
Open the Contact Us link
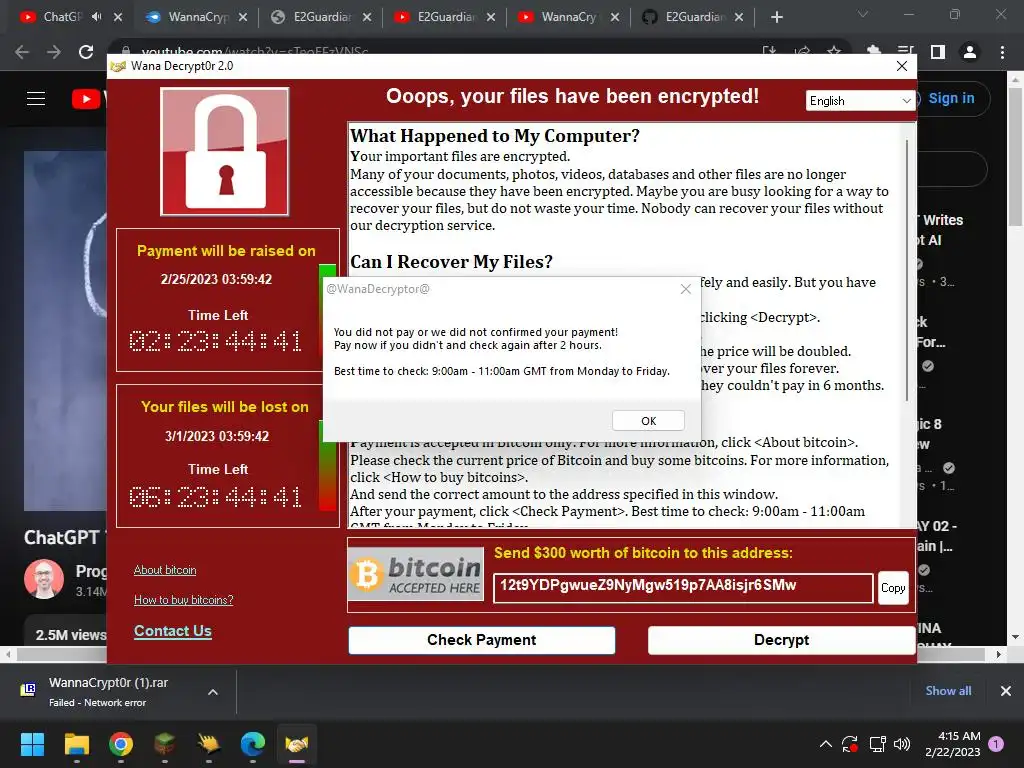(x=172, y=631)
